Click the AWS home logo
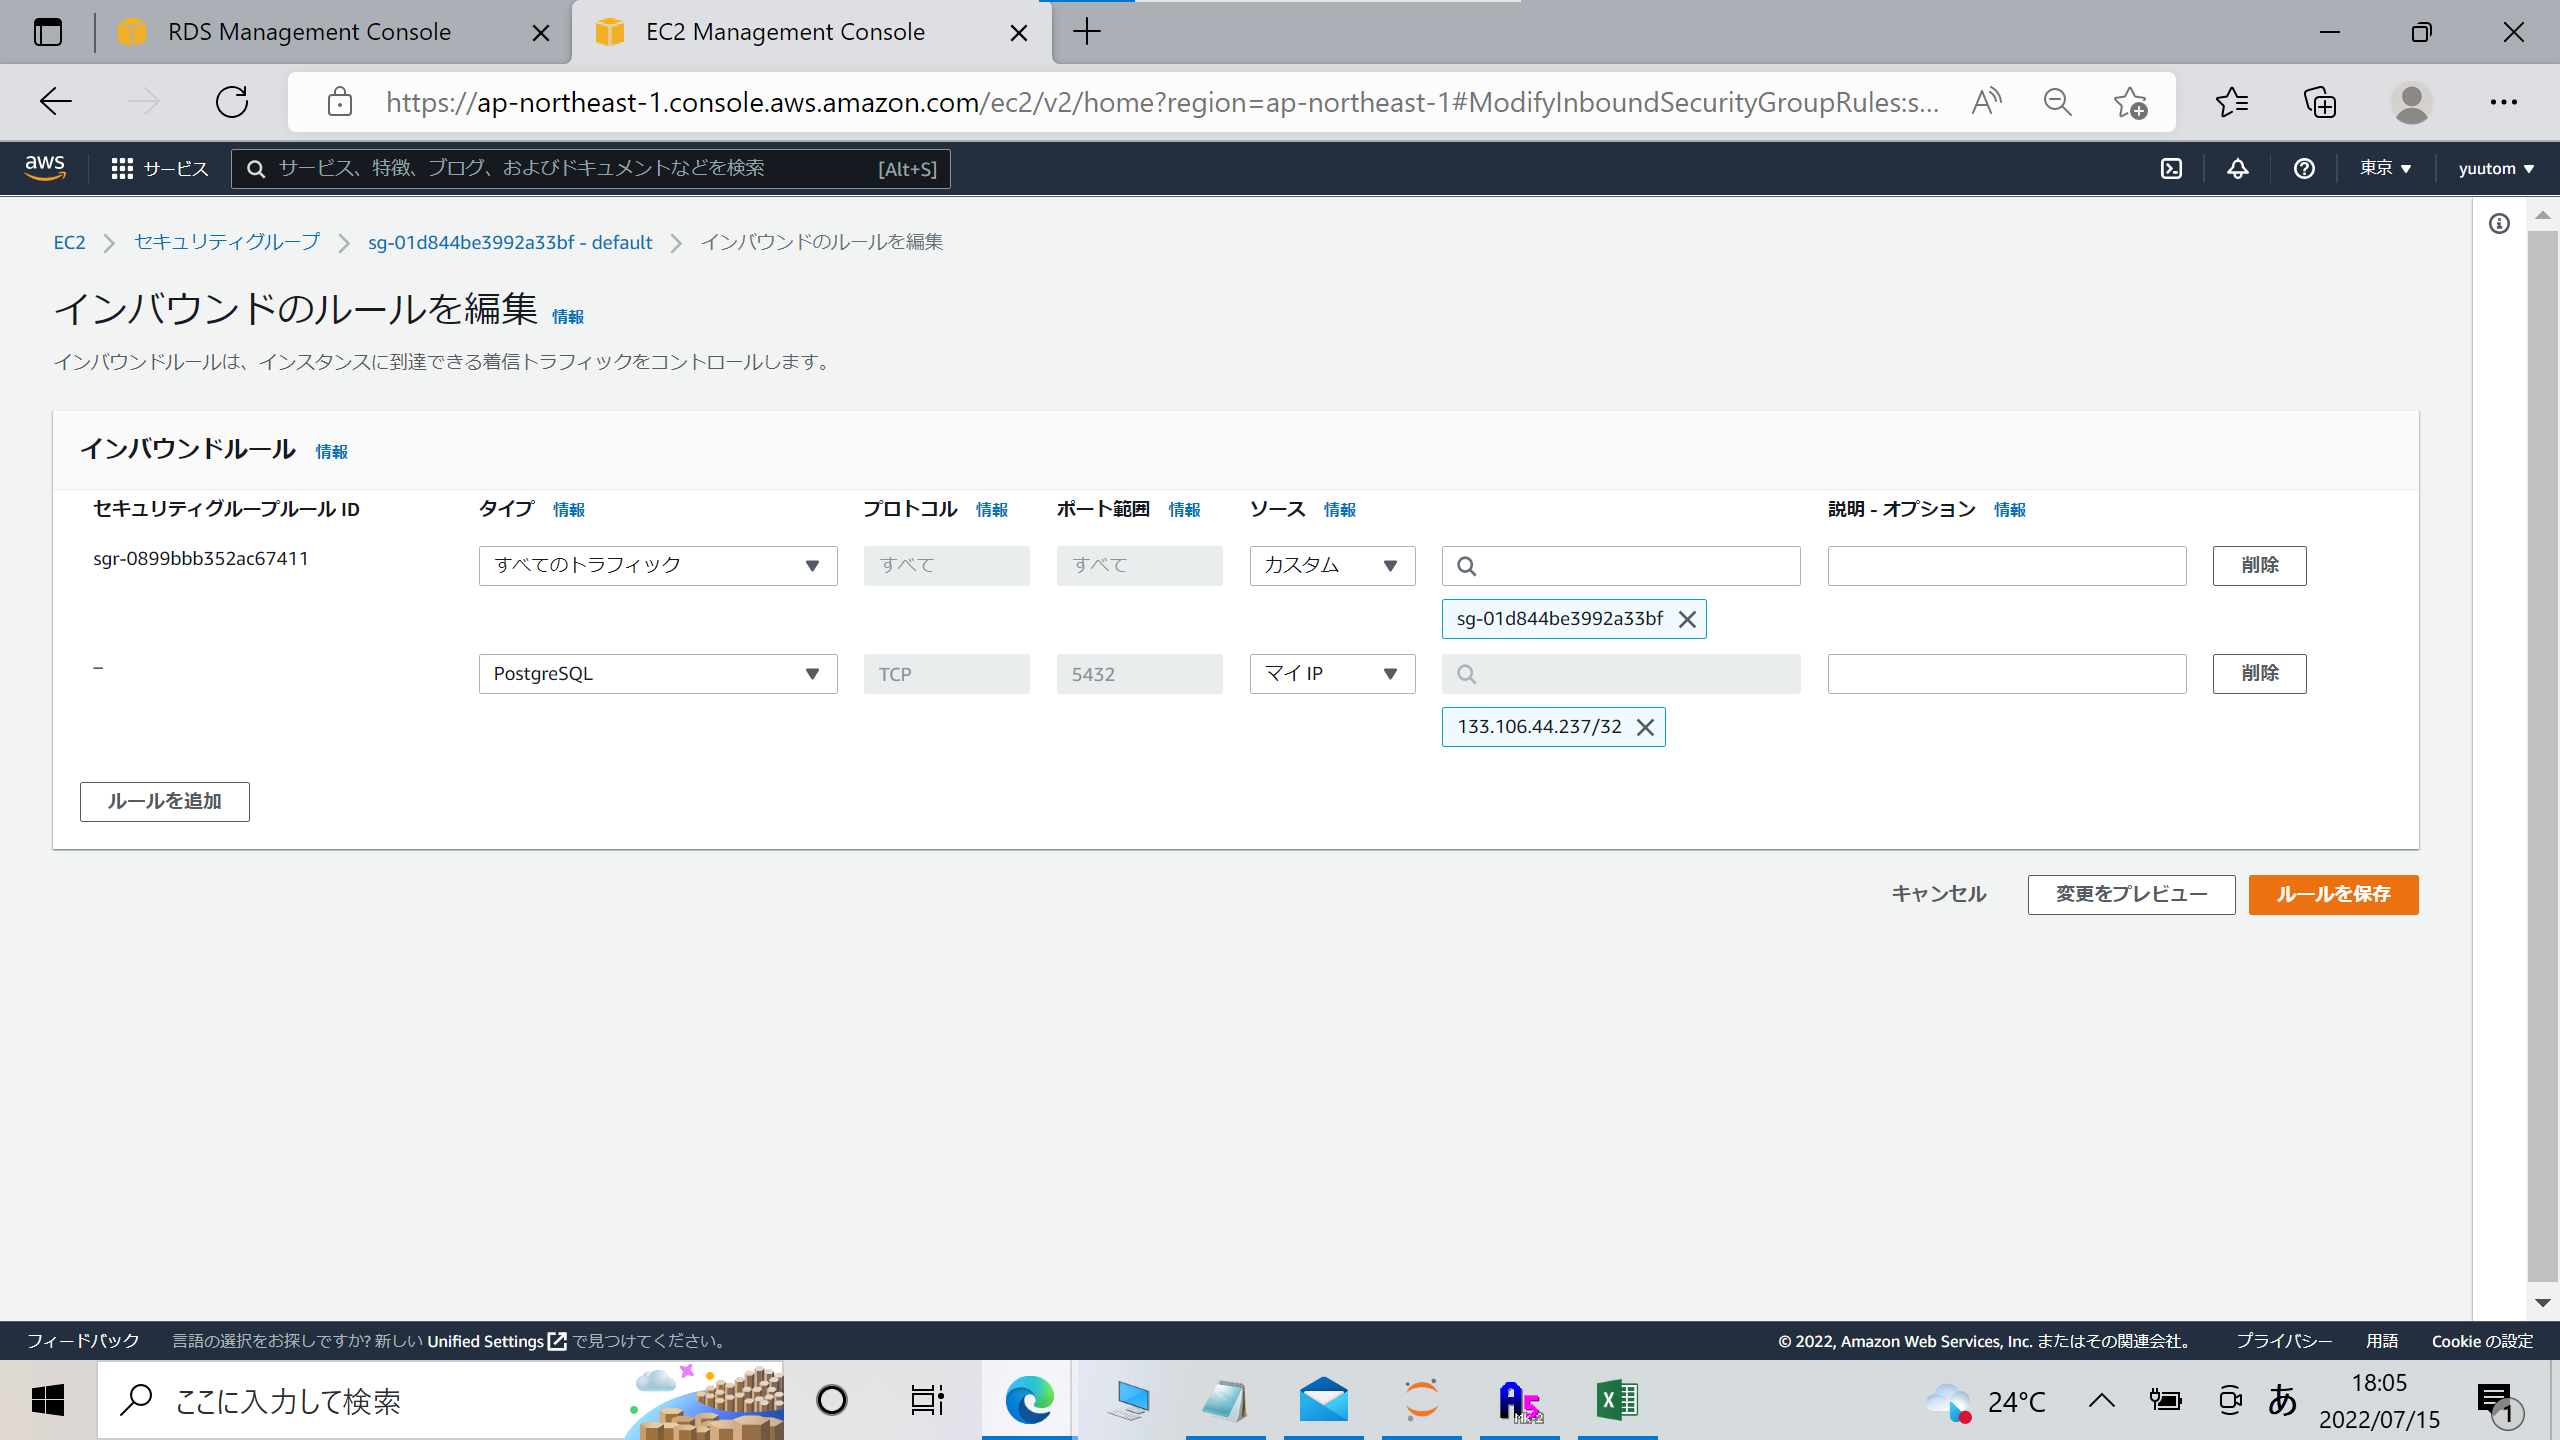 [x=44, y=167]
